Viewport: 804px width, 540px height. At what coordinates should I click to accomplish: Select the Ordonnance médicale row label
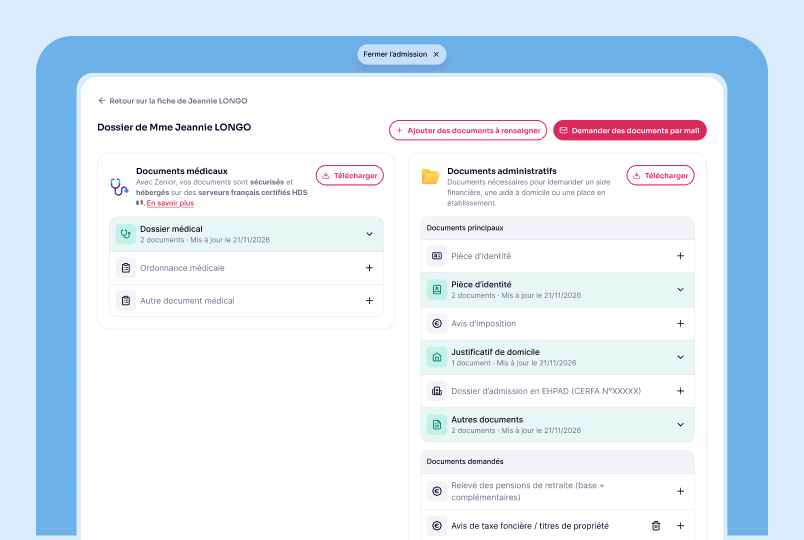182,268
